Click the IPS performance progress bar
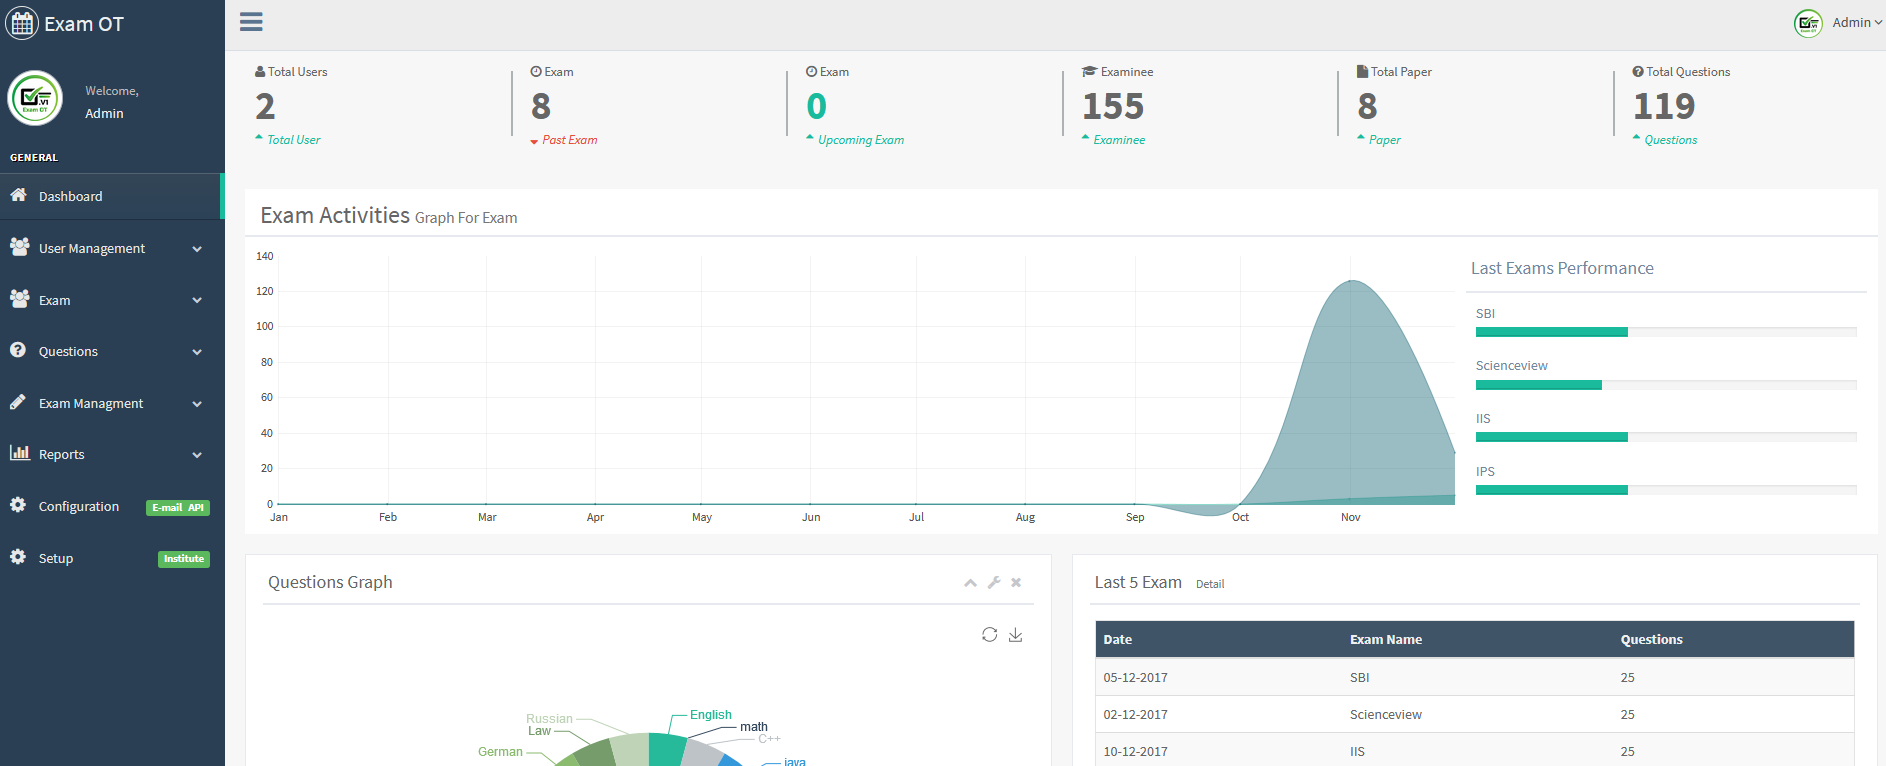Image resolution: width=1886 pixels, height=766 pixels. click(1666, 490)
